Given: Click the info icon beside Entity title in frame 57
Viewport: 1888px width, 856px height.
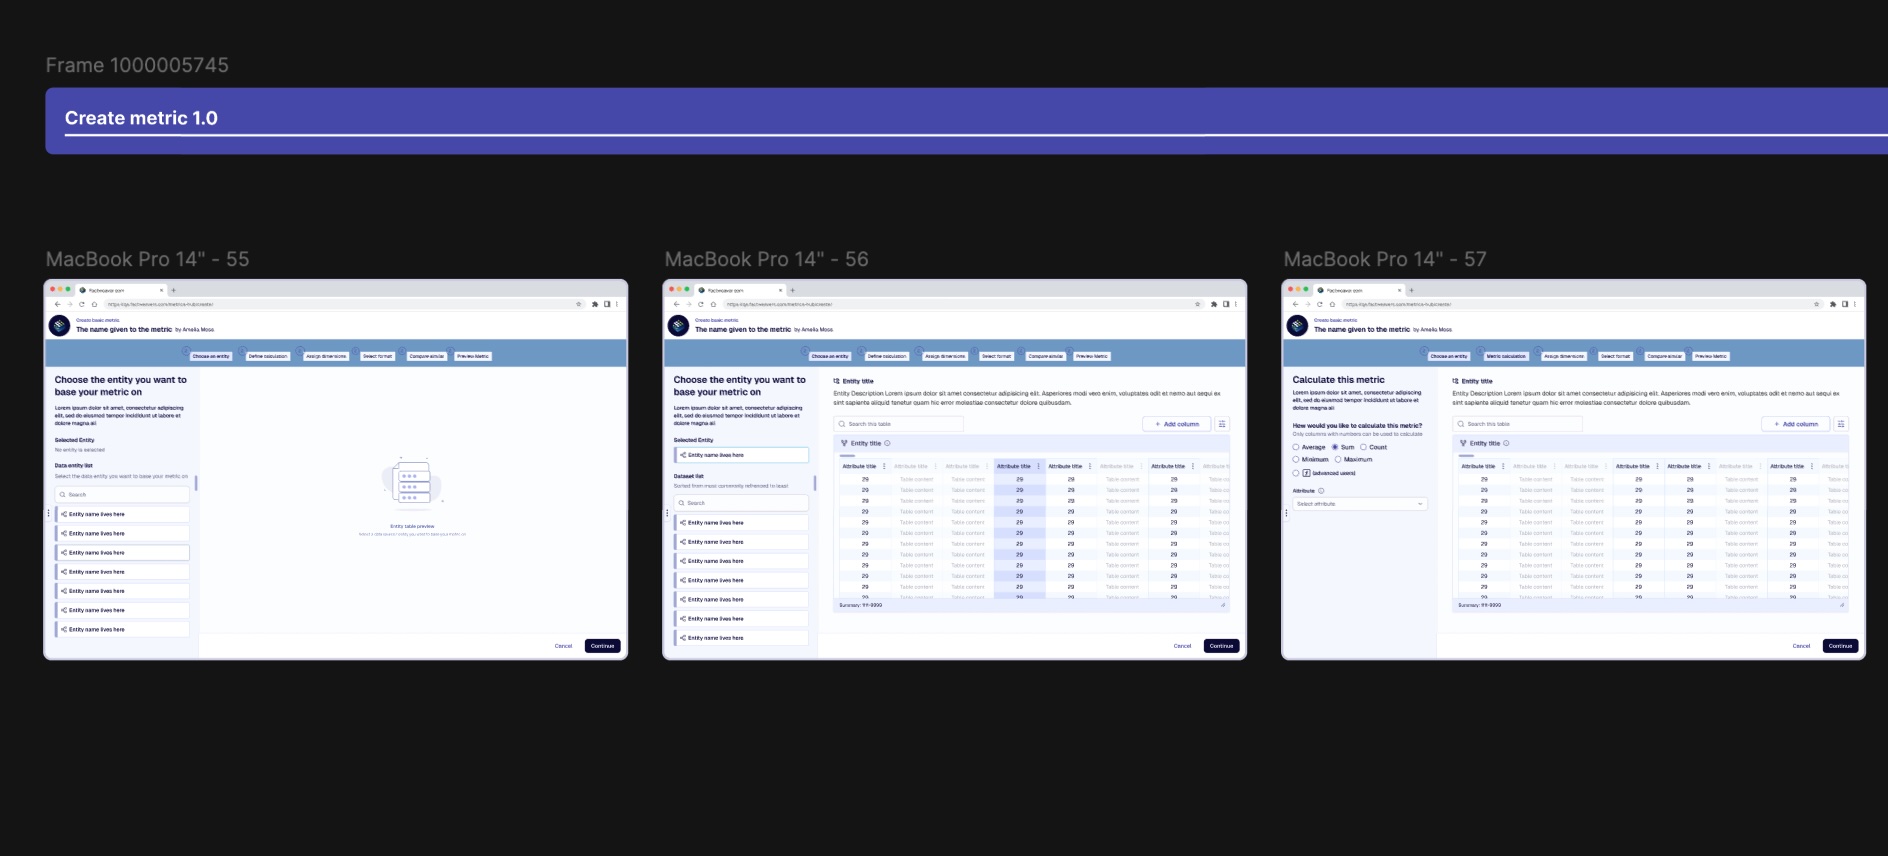Looking at the screenshot, I should point(1506,443).
